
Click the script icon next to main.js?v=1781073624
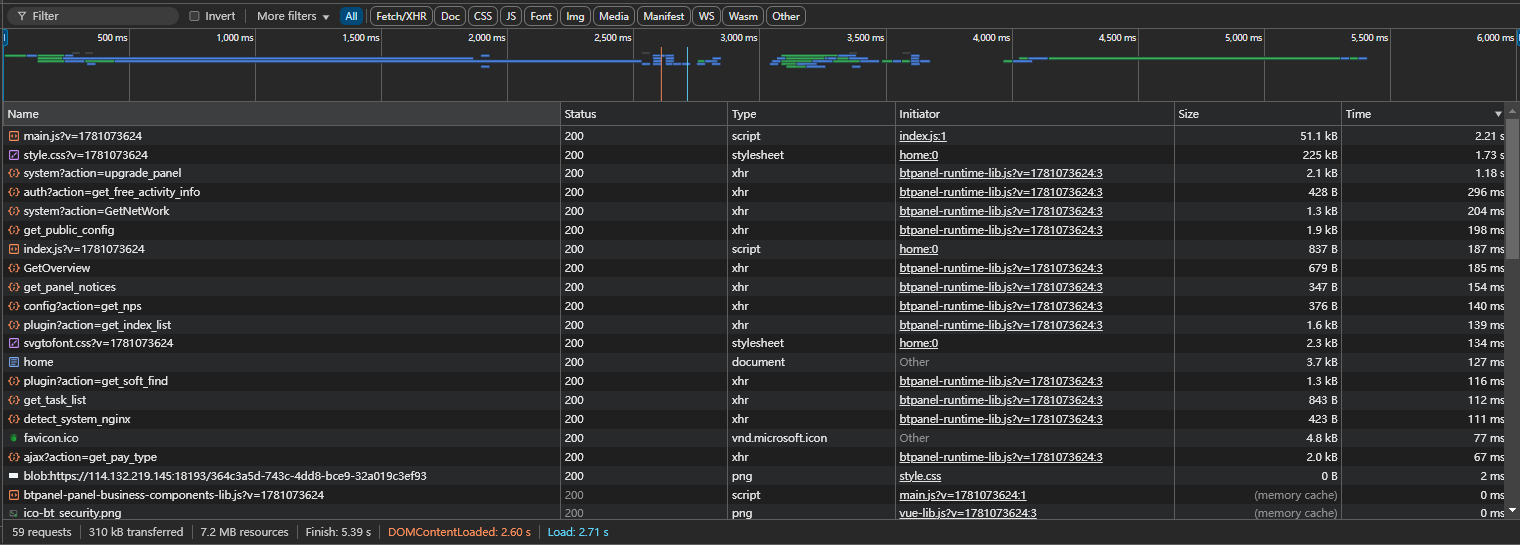click(x=14, y=135)
